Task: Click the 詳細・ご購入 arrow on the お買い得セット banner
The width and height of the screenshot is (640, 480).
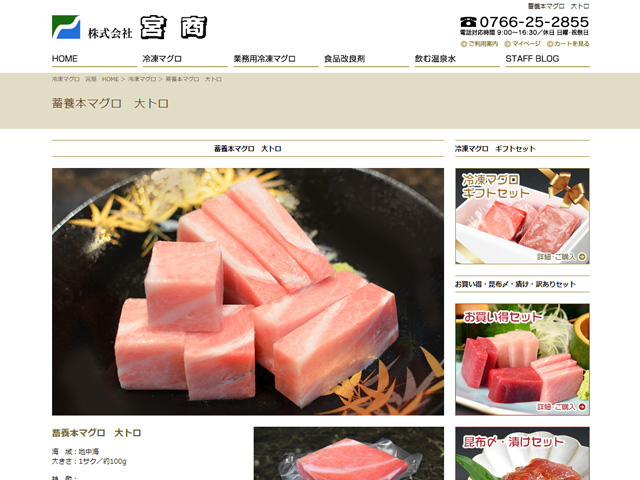Action: click(561, 407)
